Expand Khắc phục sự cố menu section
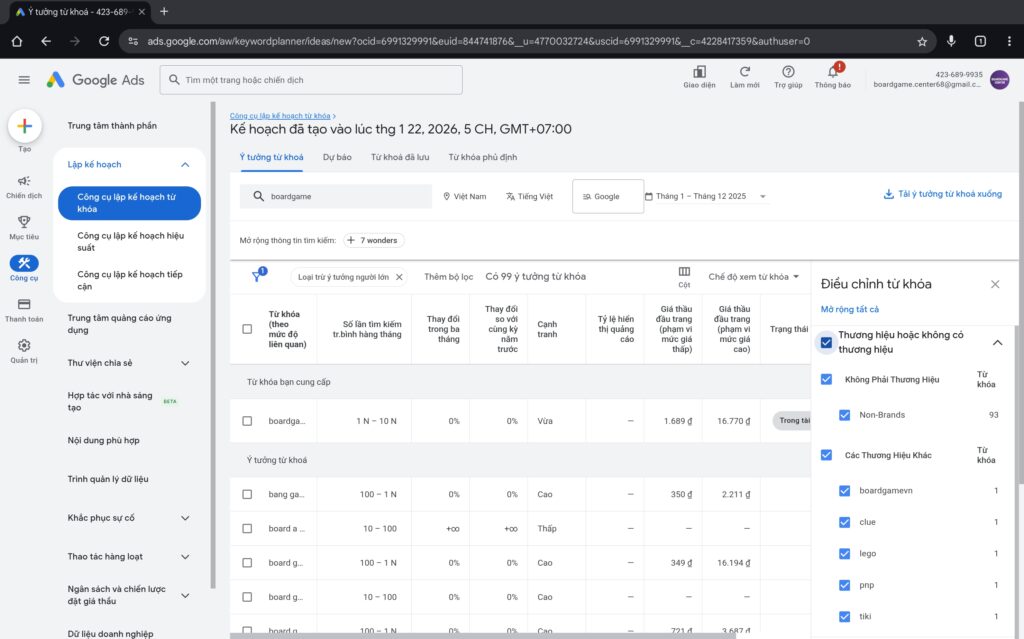1024x639 pixels. [185, 518]
